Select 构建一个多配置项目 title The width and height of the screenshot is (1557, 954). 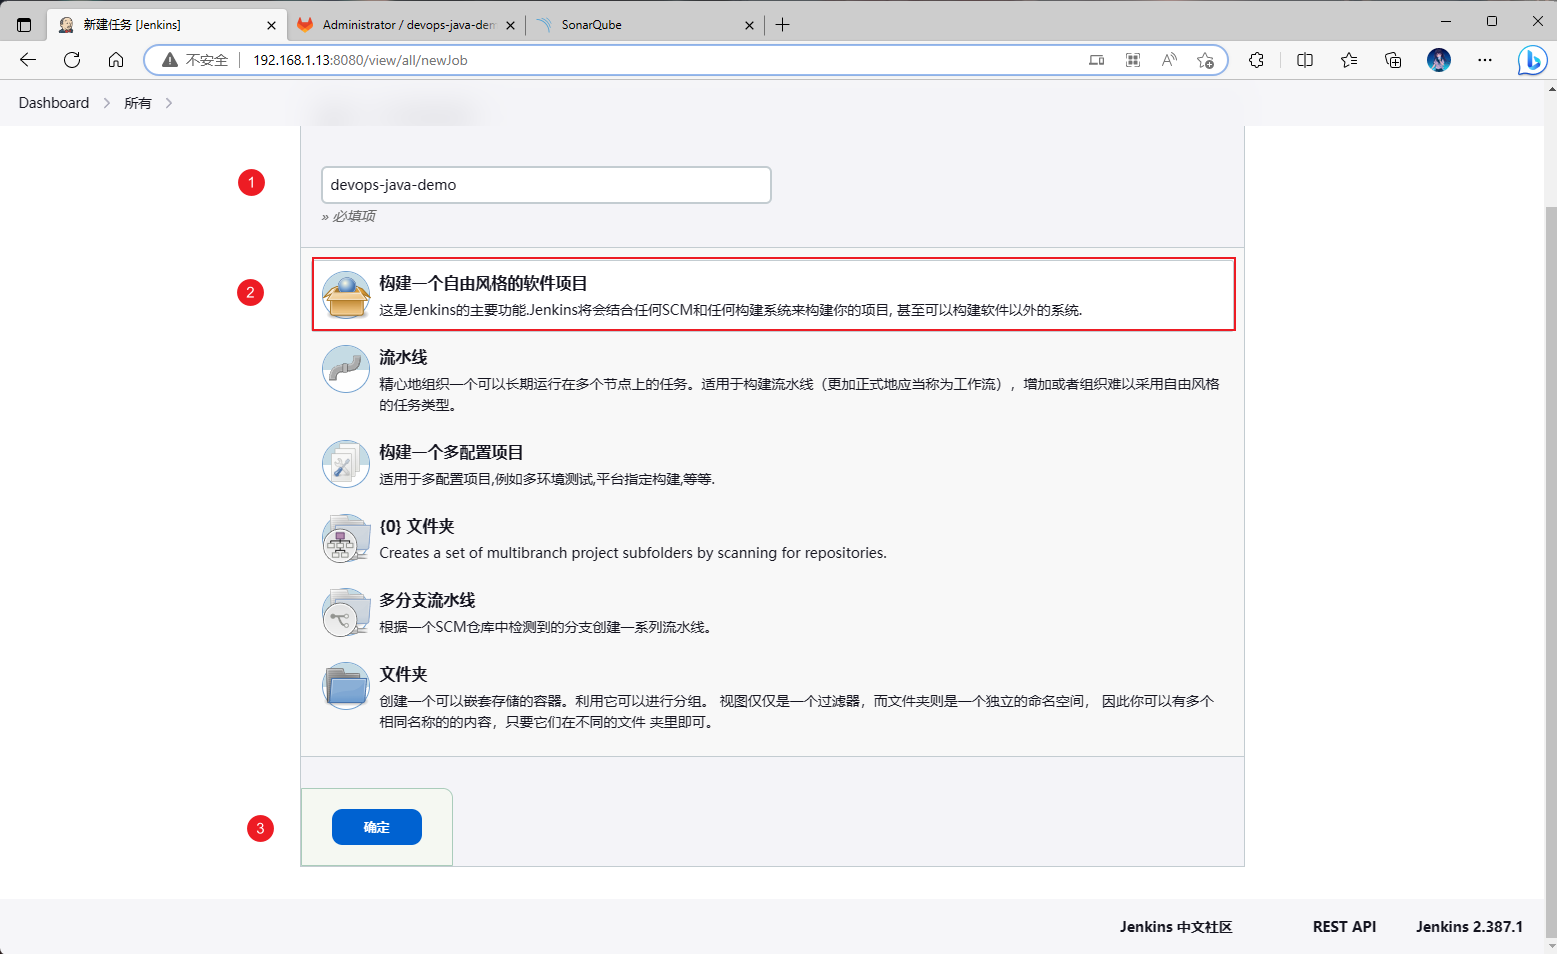pyautogui.click(x=451, y=452)
